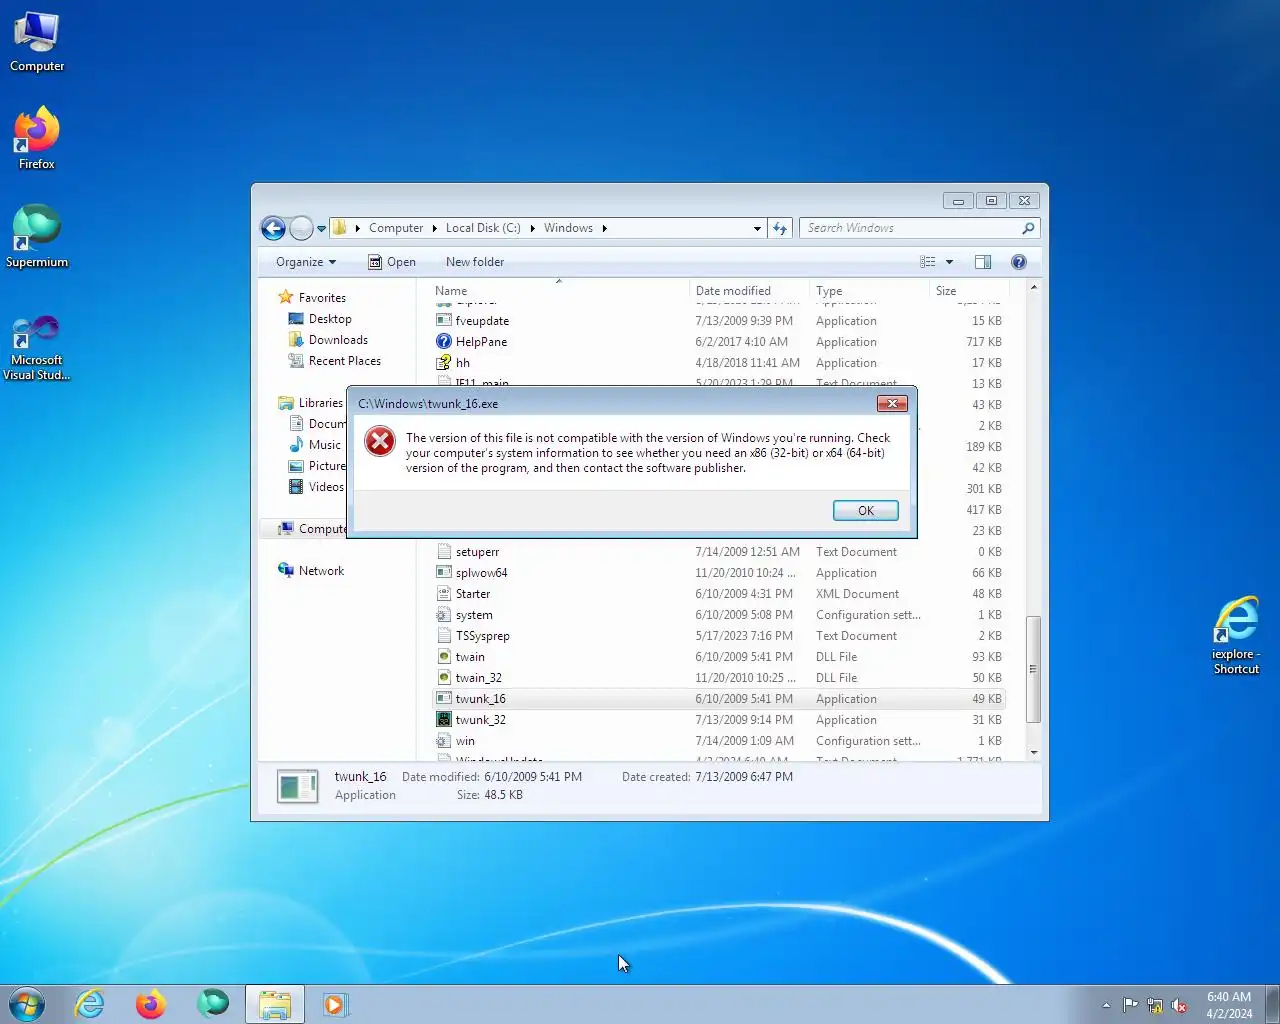Image resolution: width=1280 pixels, height=1024 pixels.
Task: Close the twunk_16.exe error dialog
Action: [x=892, y=403]
